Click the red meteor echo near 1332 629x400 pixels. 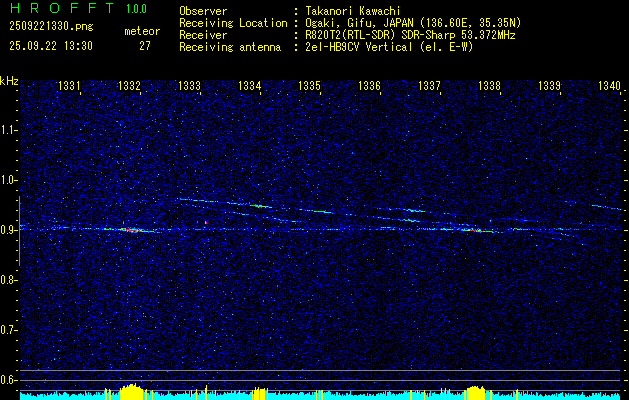(130, 230)
